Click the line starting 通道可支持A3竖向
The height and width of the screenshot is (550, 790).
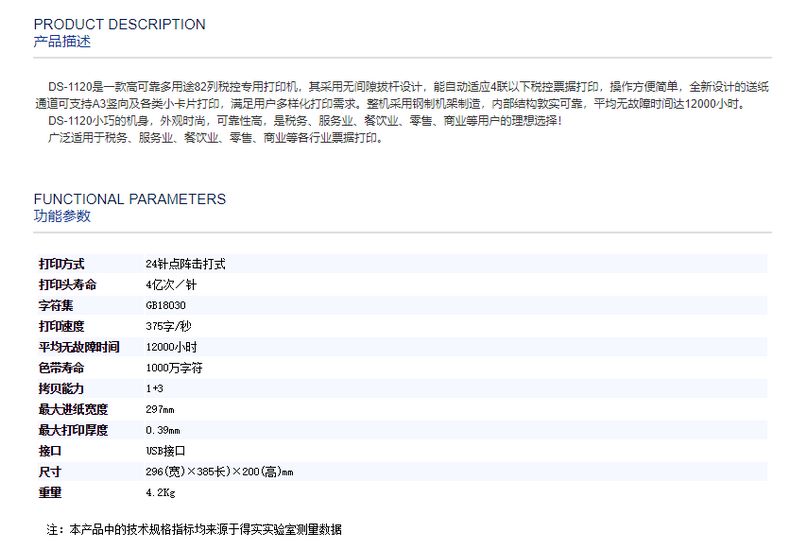(390, 104)
